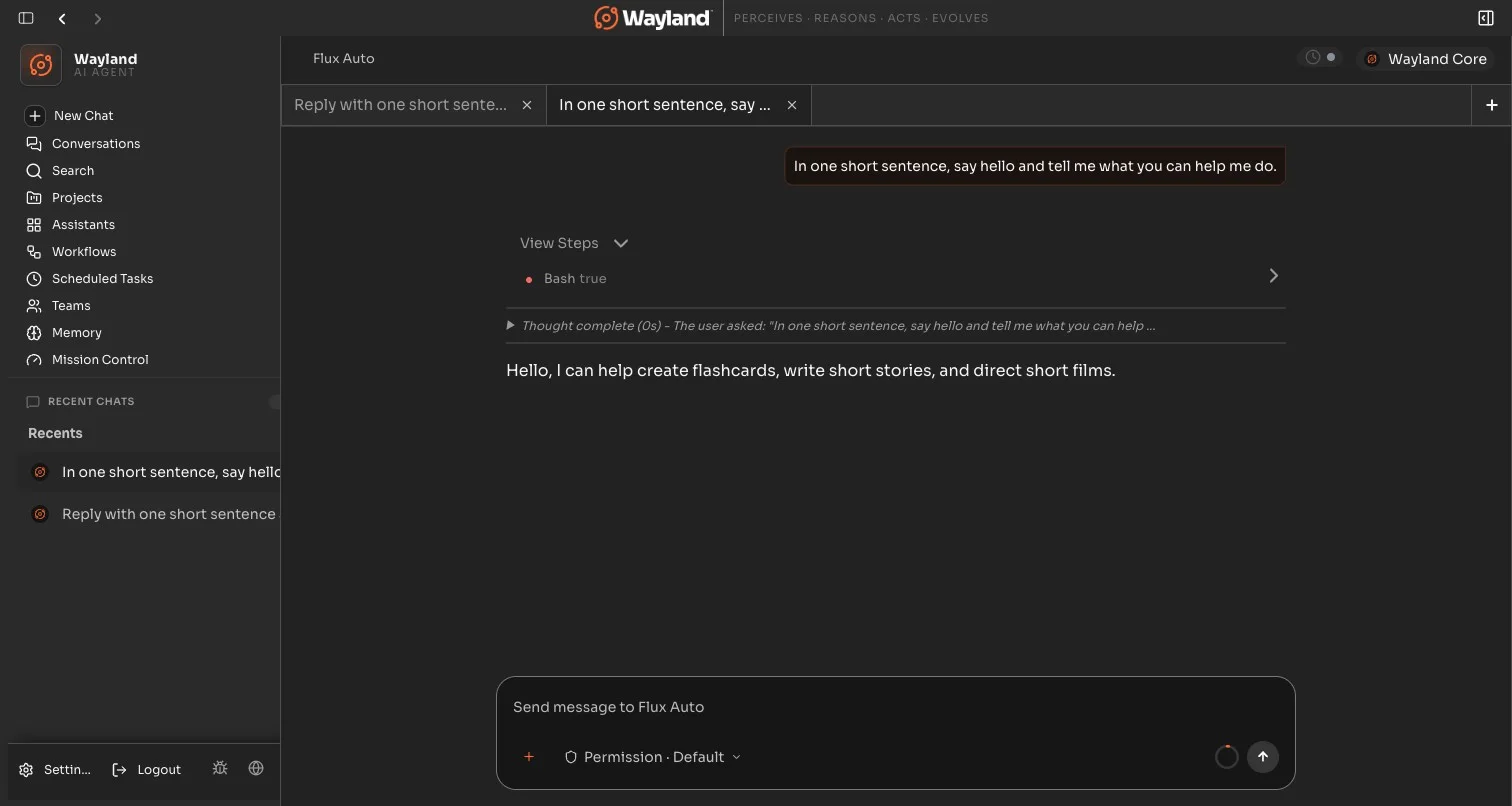The height and width of the screenshot is (806, 1512).
Task: Go back with the left arrow
Action: [62, 18]
